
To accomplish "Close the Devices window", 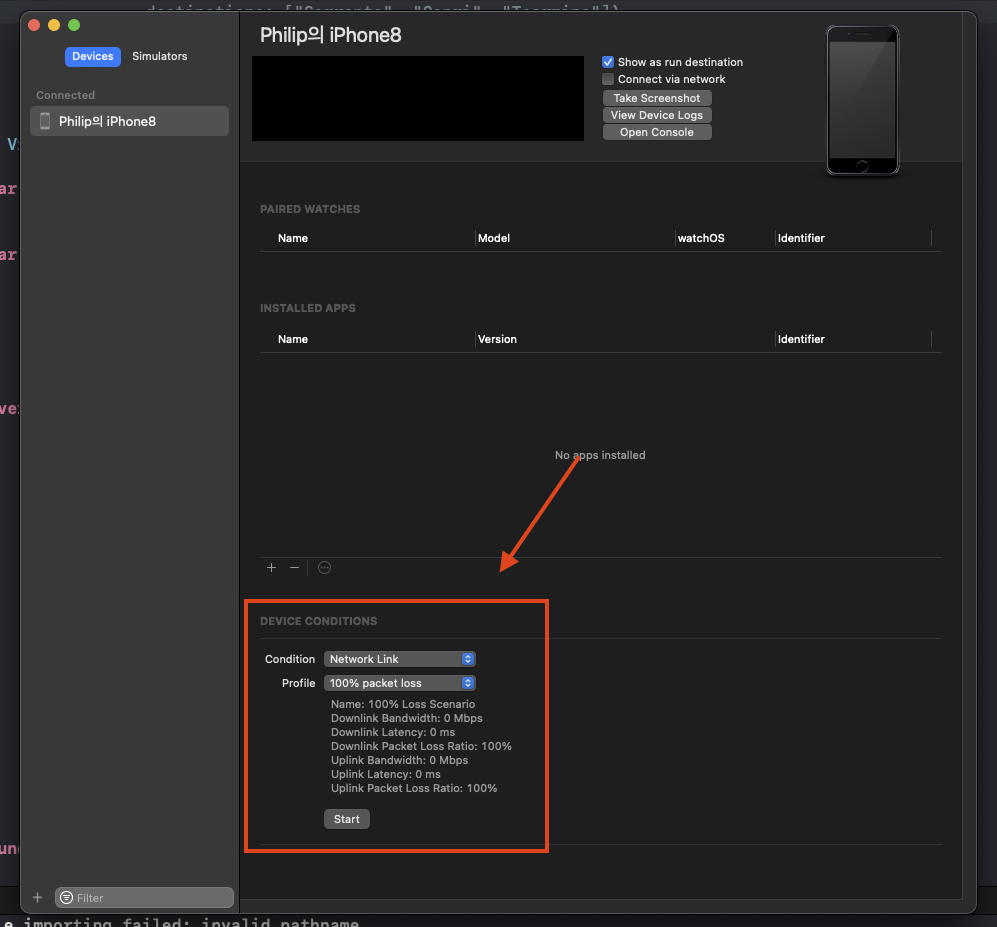I will (x=34, y=25).
